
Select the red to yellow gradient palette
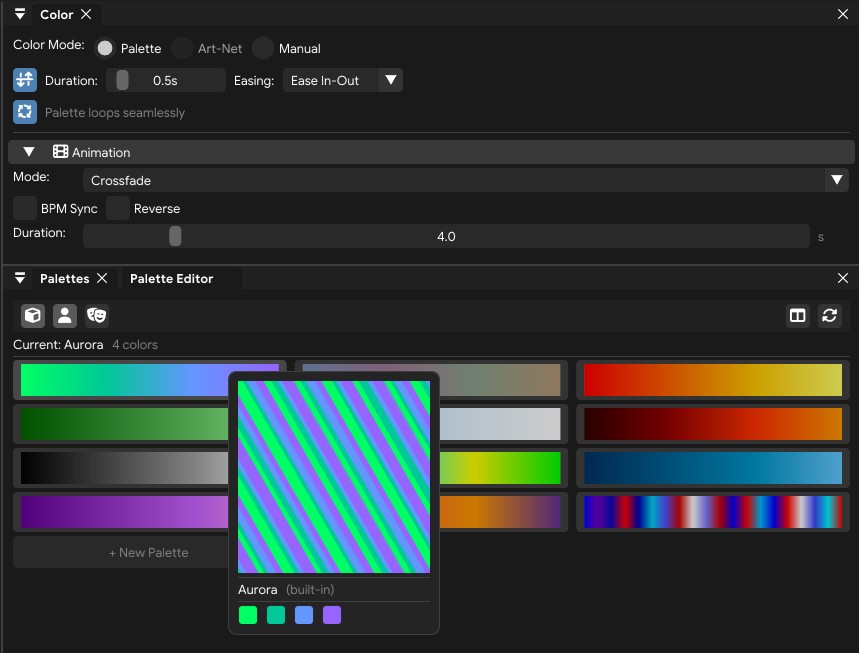click(713, 380)
